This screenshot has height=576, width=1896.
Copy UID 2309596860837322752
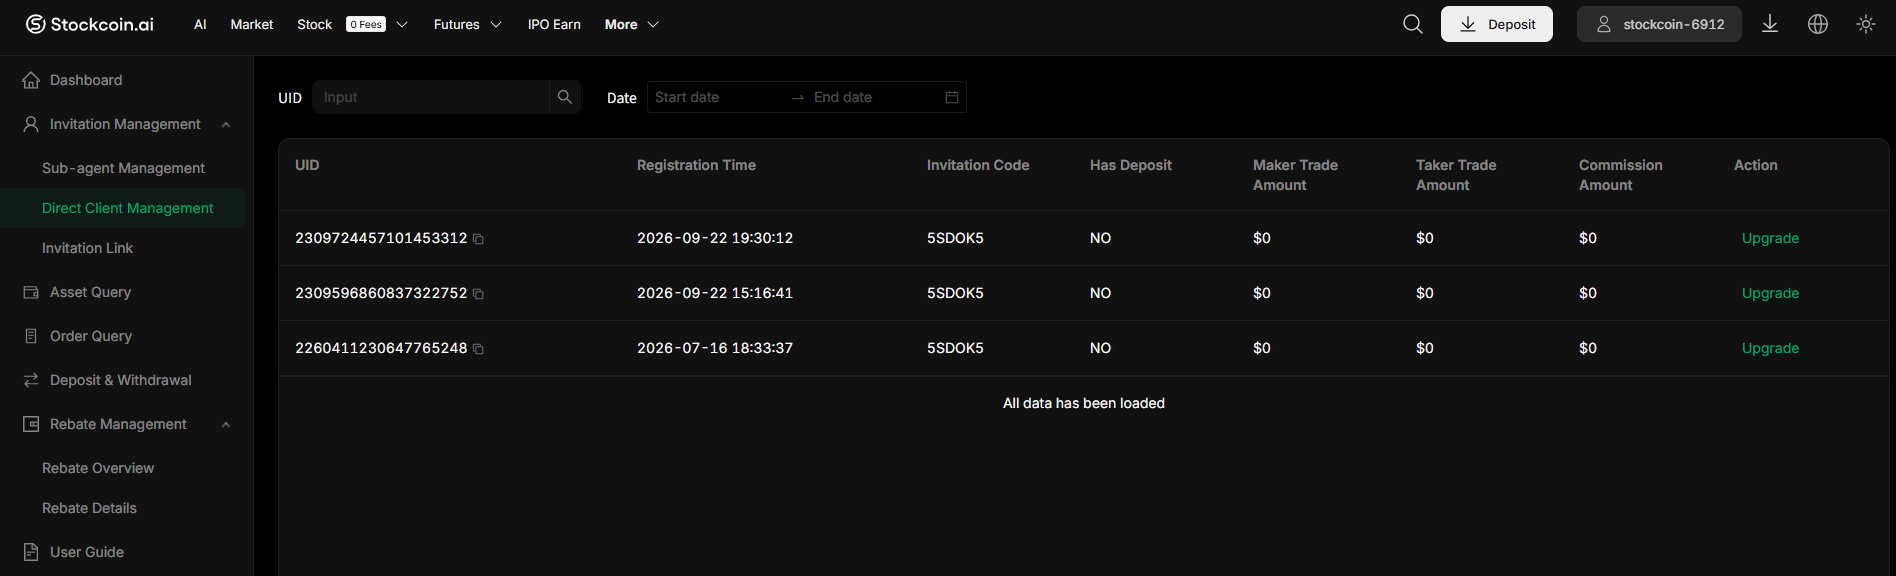478,294
